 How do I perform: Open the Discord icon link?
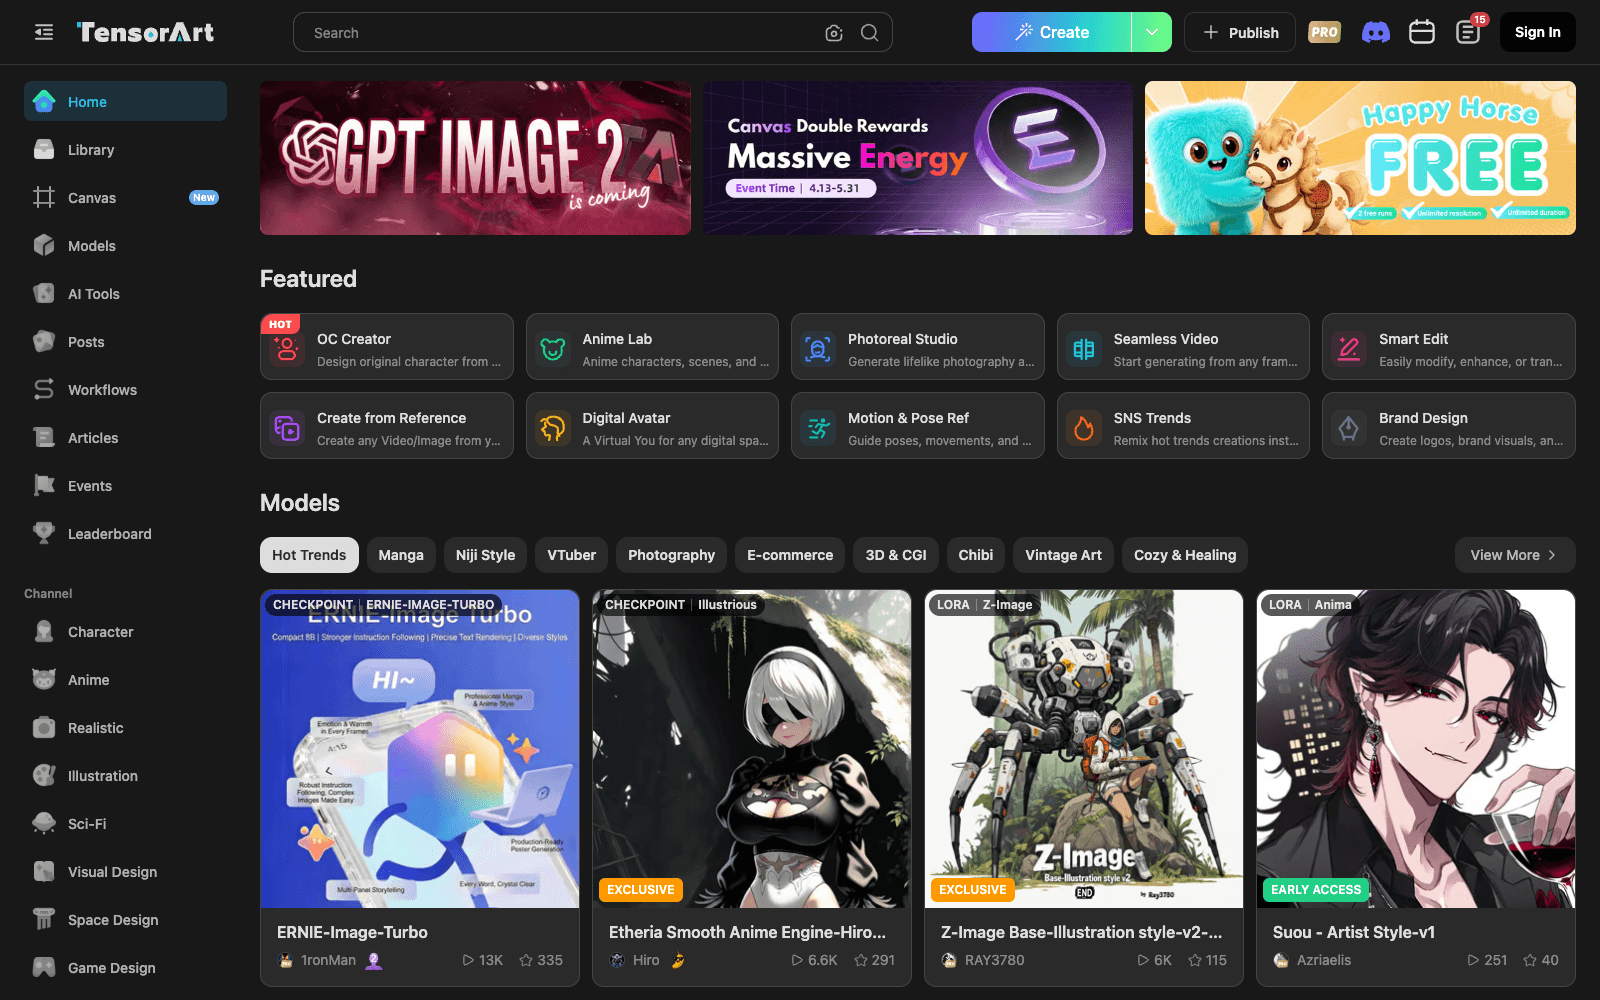coord(1376,32)
